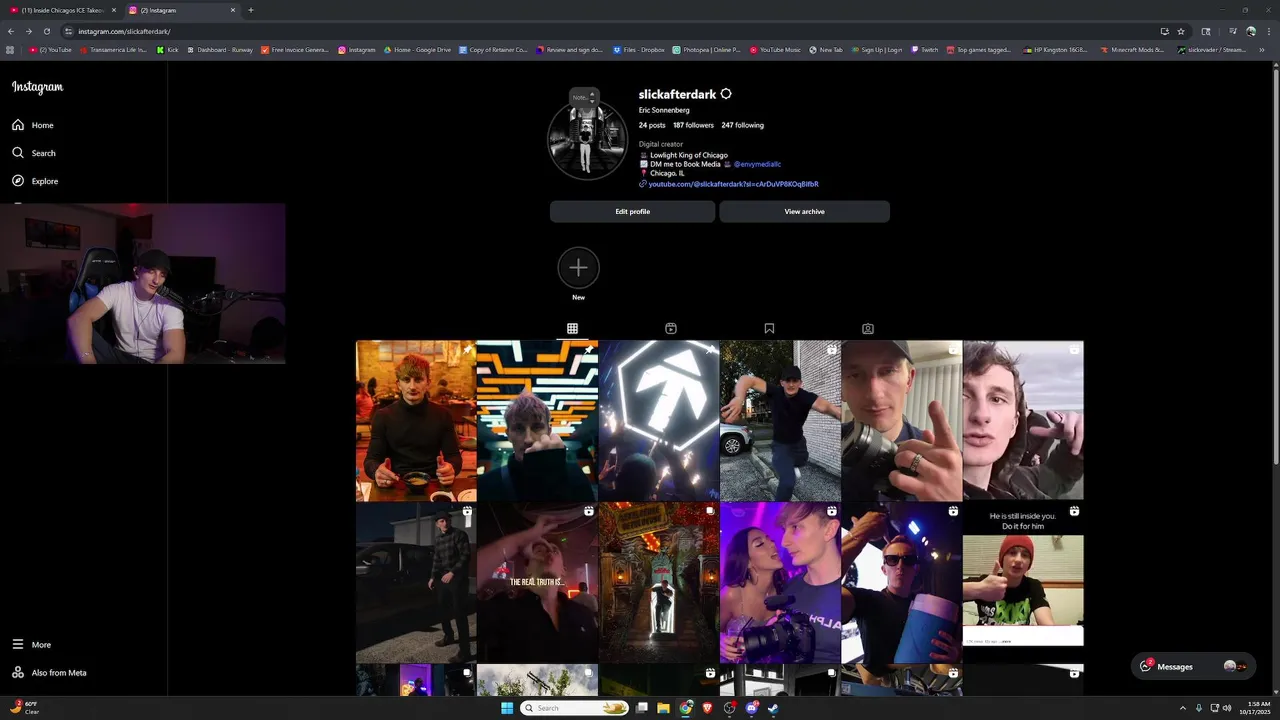Image resolution: width=1280 pixels, height=720 pixels.
Task: Open Chrome apps grid in bookmarks bar
Action: pyautogui.click(x=11, y=49)
